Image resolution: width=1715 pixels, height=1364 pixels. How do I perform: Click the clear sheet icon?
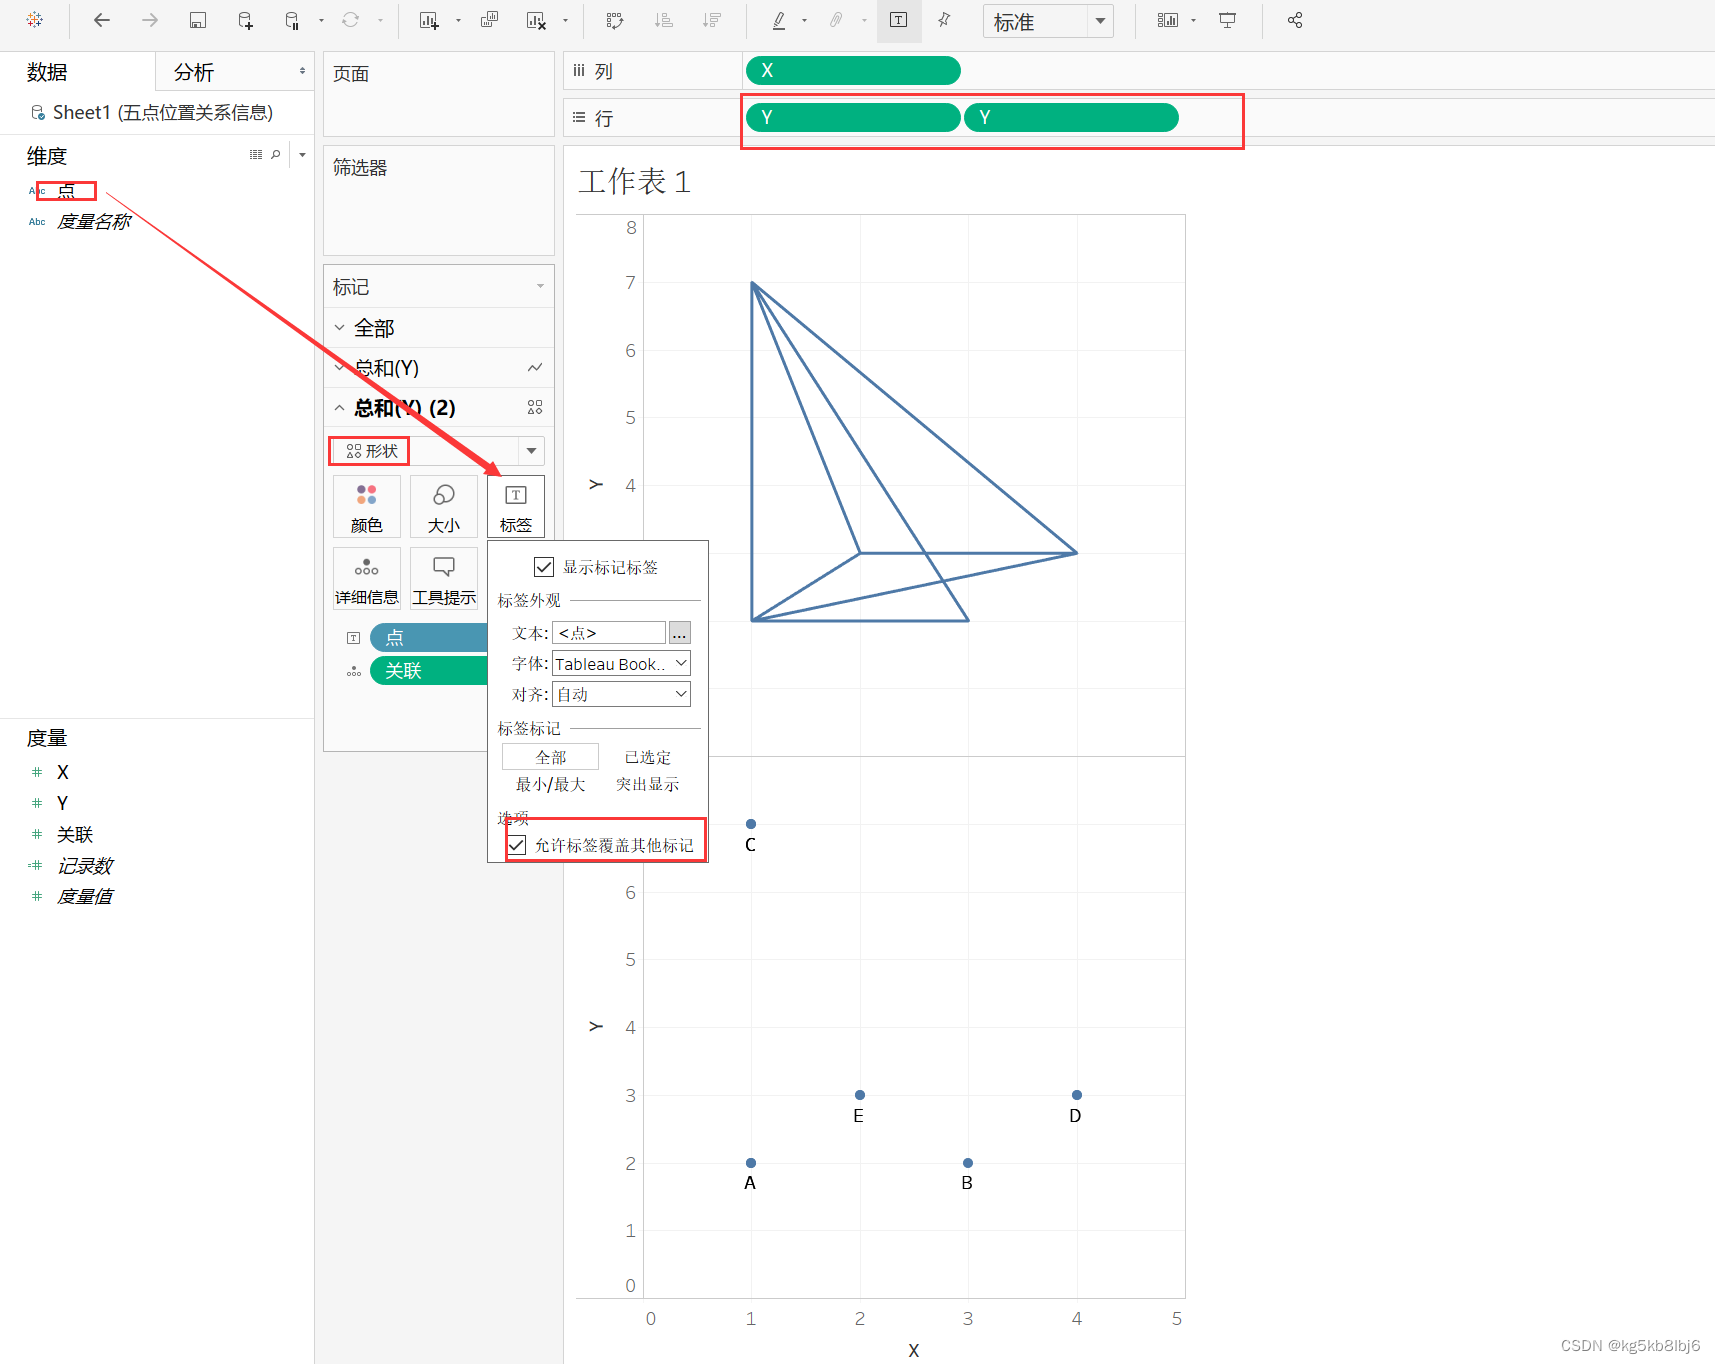coord(537,20)
